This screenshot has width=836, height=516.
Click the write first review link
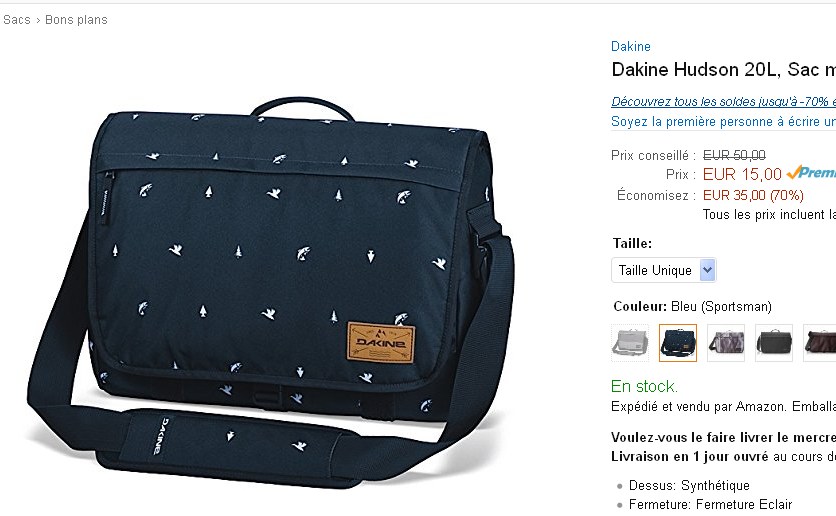(x=724, y=122)
